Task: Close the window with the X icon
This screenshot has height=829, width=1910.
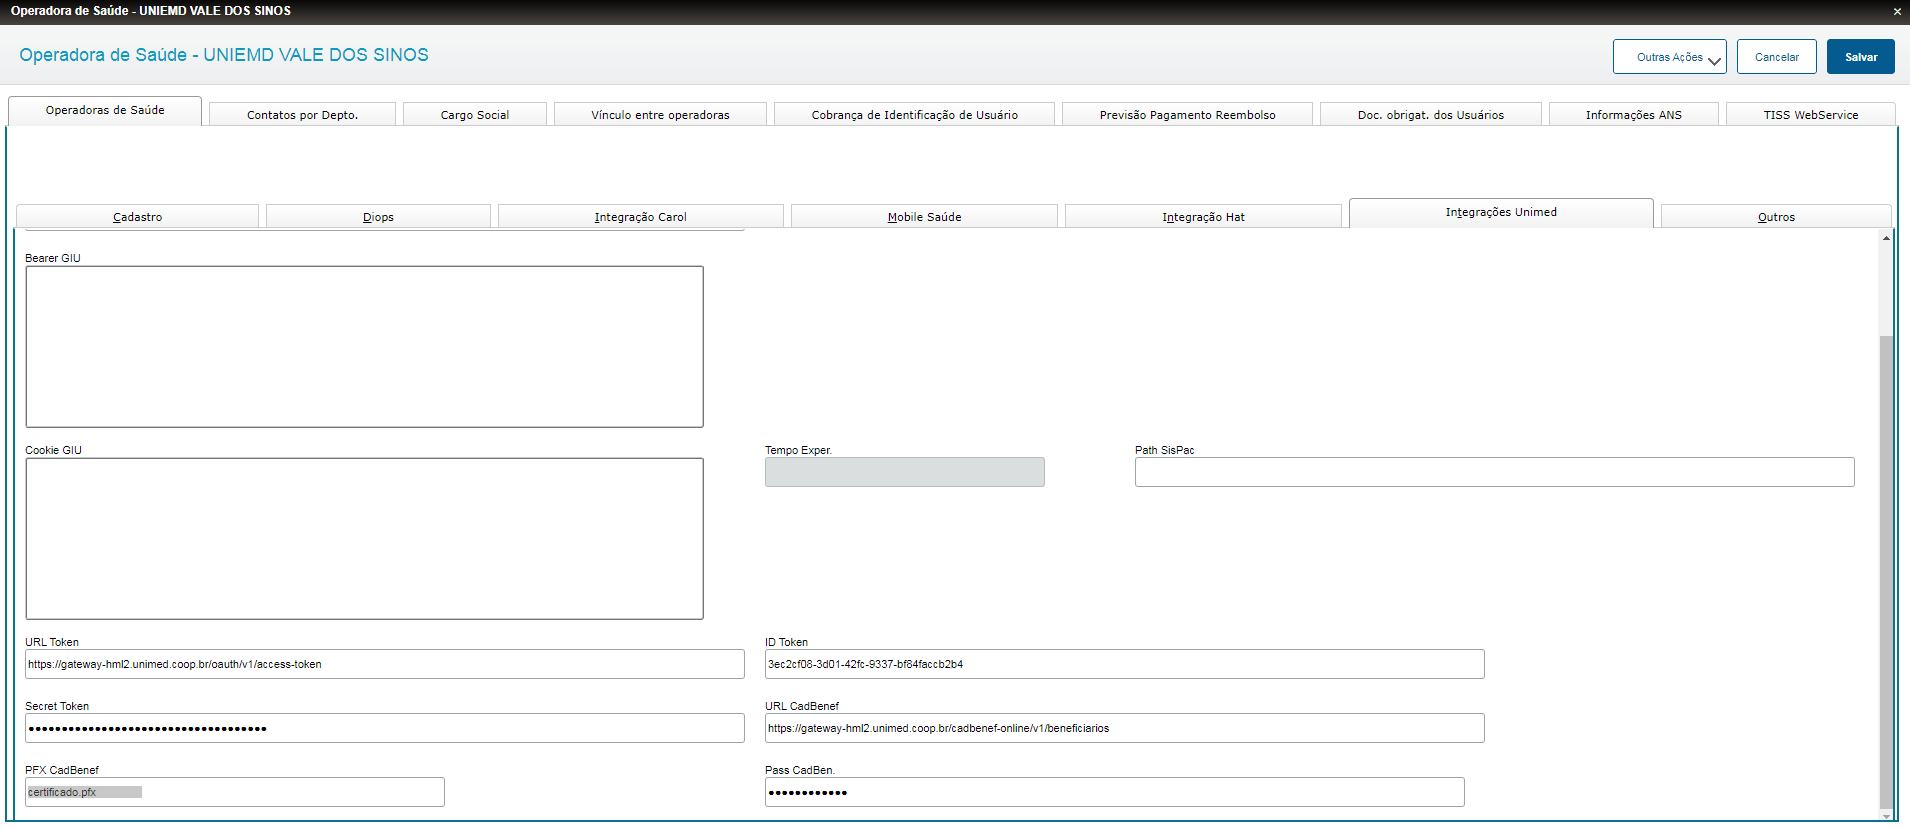Action: pos(1897,12)
